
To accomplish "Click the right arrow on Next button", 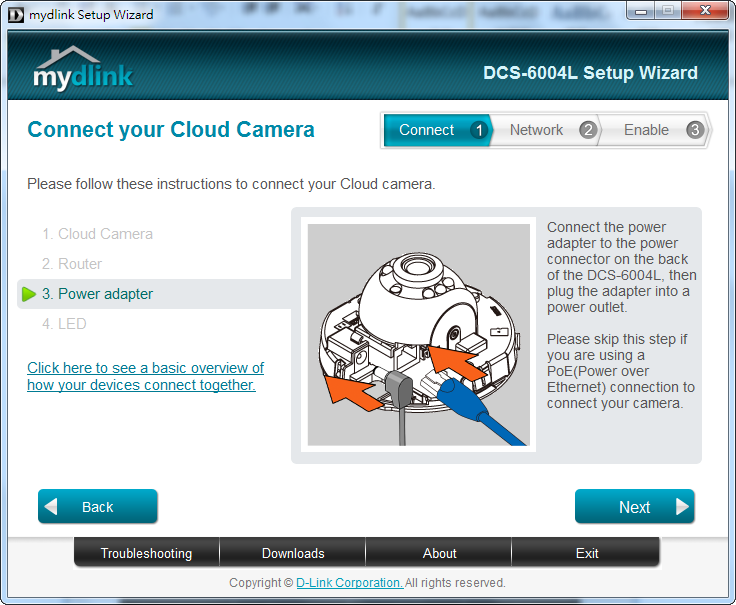I will pos(682,507).
